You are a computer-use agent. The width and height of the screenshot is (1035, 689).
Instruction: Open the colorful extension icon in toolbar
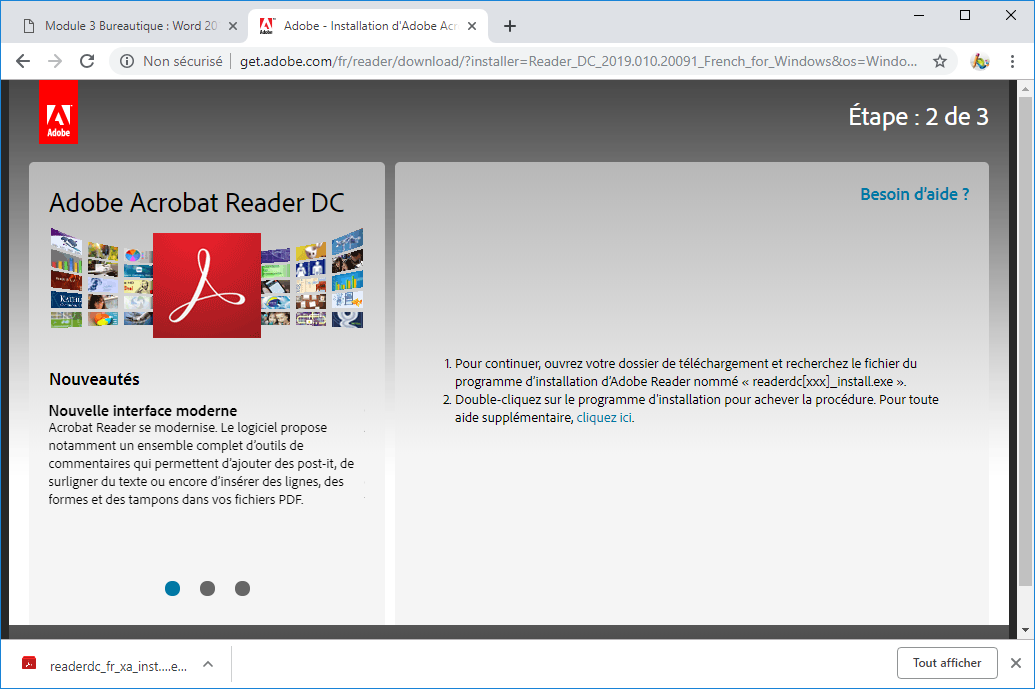click(x=980, y=61)
